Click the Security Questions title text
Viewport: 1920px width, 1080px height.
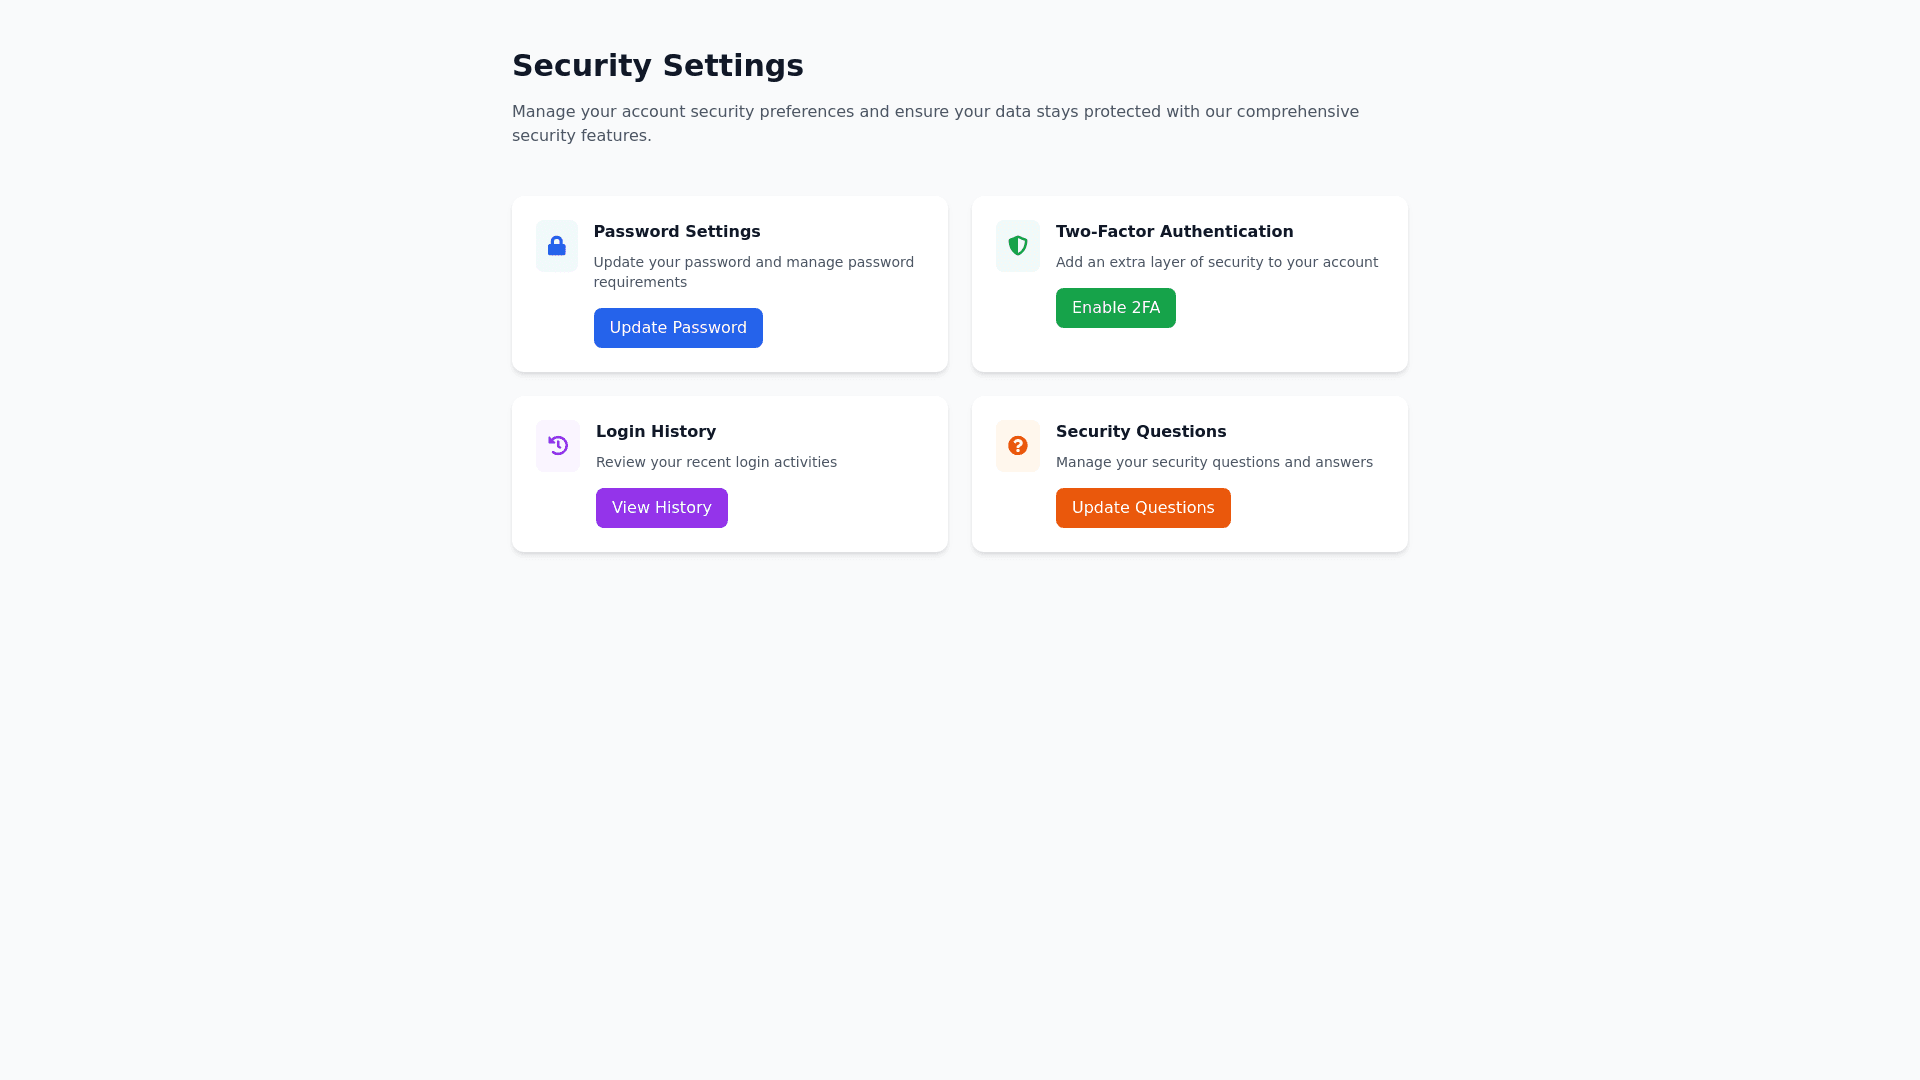click(1140, 432)
